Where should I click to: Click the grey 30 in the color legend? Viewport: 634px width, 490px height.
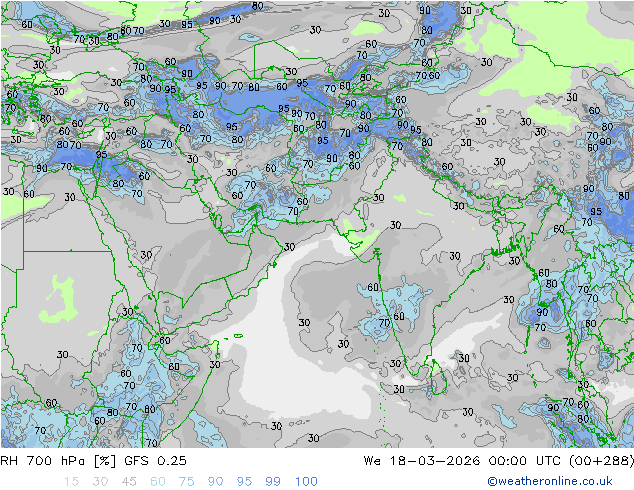100,482
